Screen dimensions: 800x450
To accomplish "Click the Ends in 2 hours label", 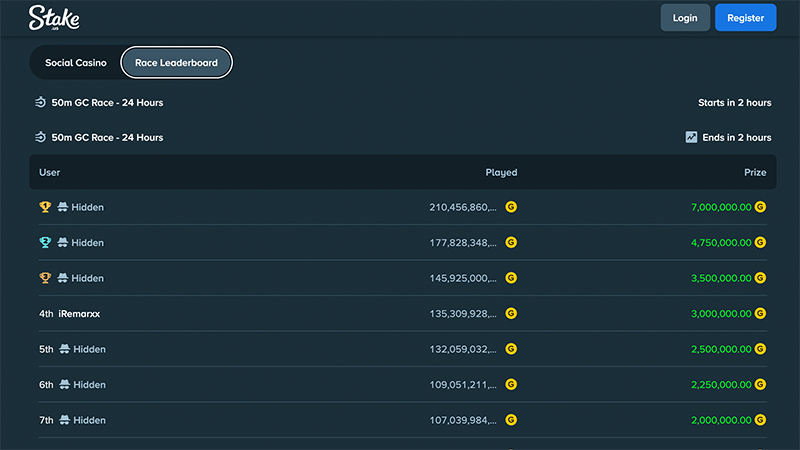I will pyautogui.click(x=737, y=137).
